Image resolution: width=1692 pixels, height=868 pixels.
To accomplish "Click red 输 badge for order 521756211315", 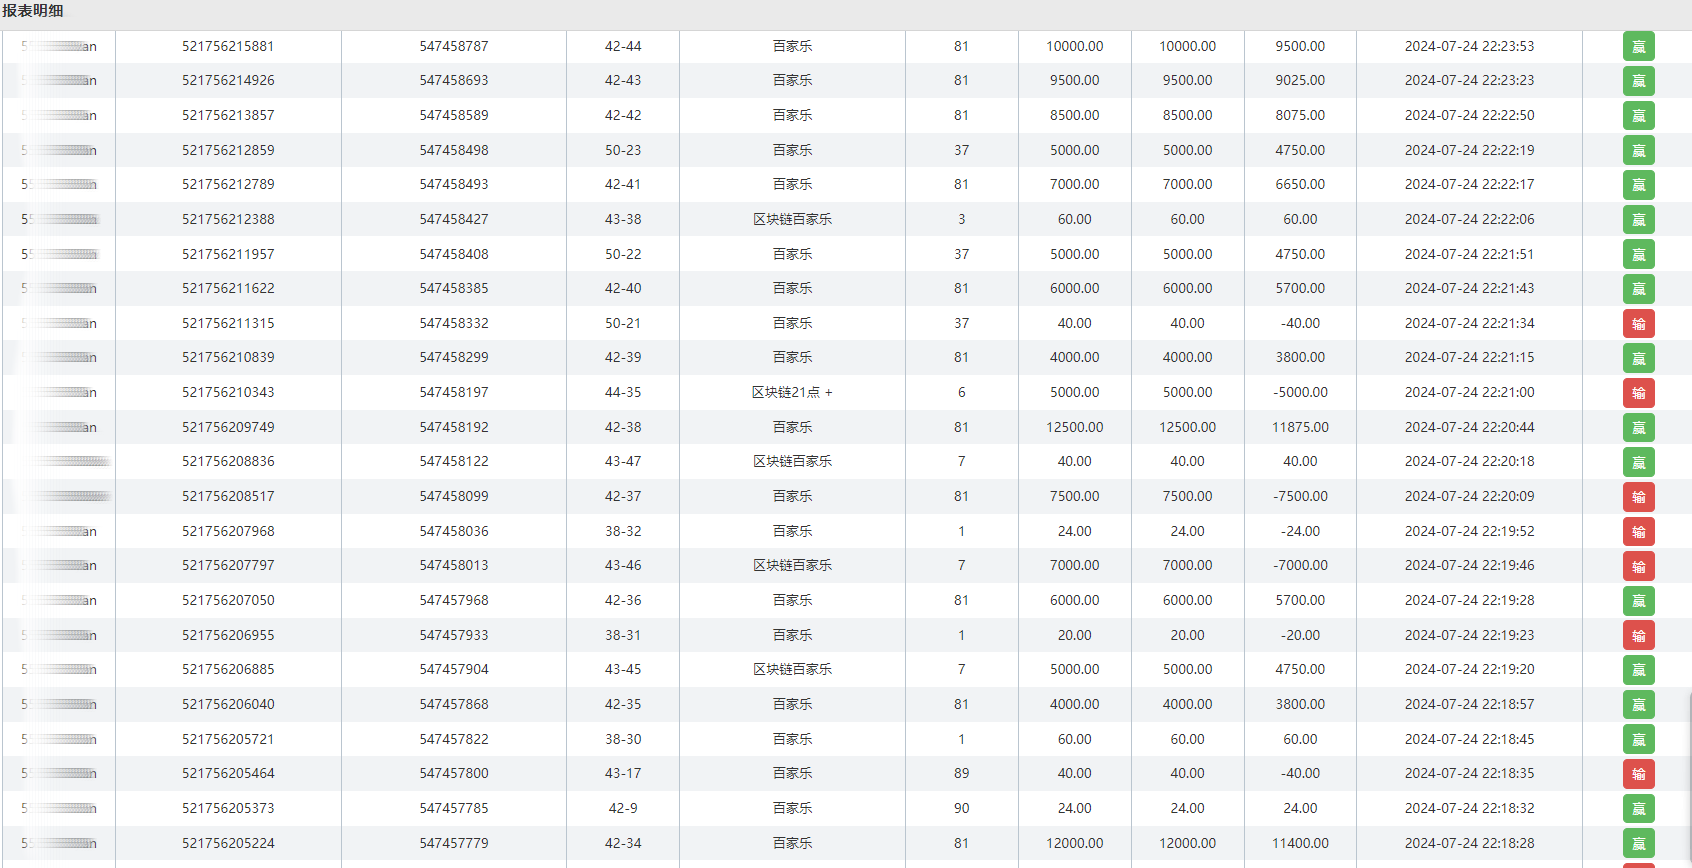I will coord(1638,324).
